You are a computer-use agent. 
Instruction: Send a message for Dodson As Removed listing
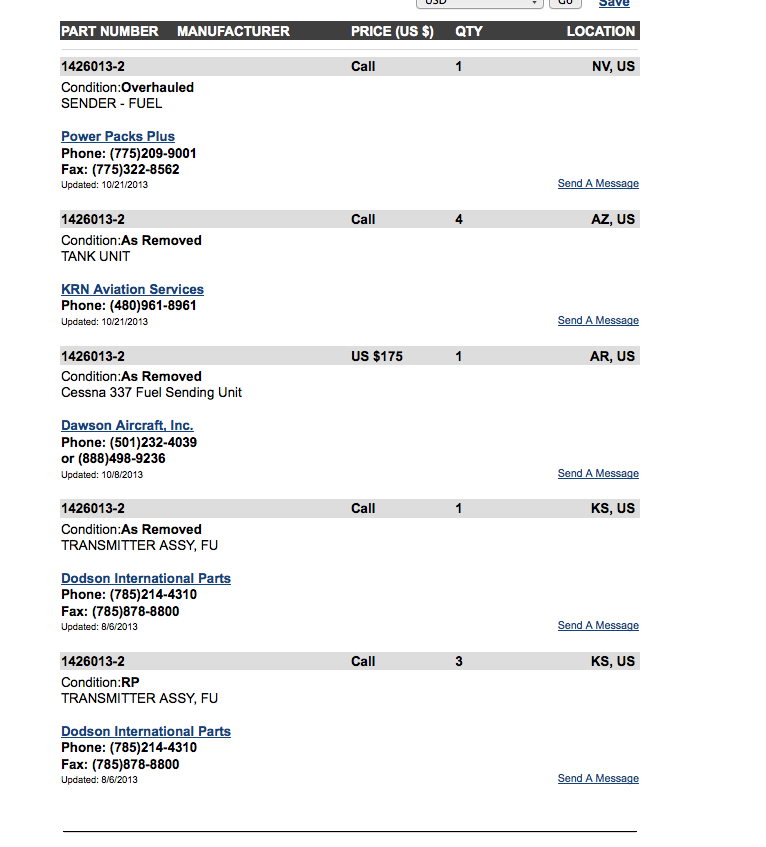pyautogui.click(x=598, y=626)
